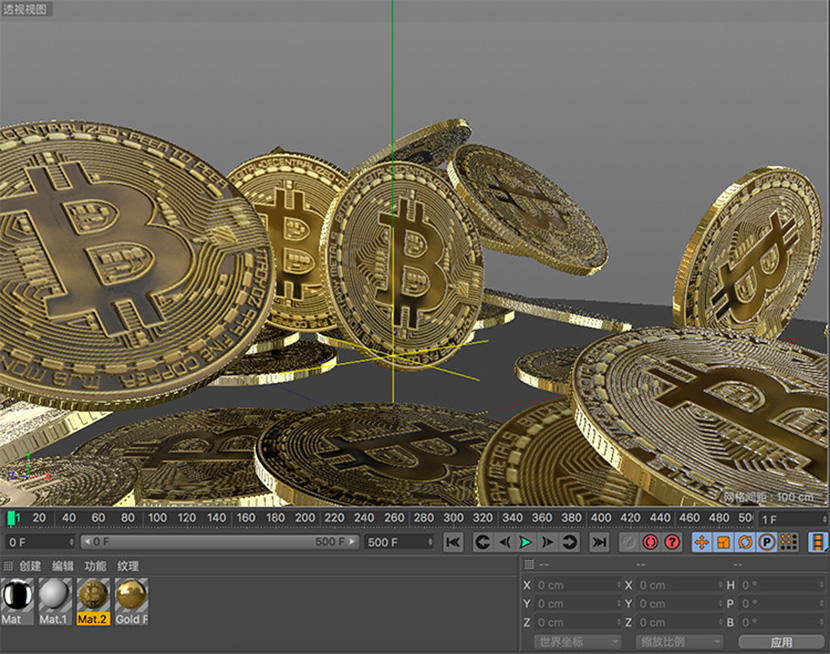Go to previous keyframe button
The height and width of the screenshot is (654, 830).
pyautogui.click(x=483, y=542)
